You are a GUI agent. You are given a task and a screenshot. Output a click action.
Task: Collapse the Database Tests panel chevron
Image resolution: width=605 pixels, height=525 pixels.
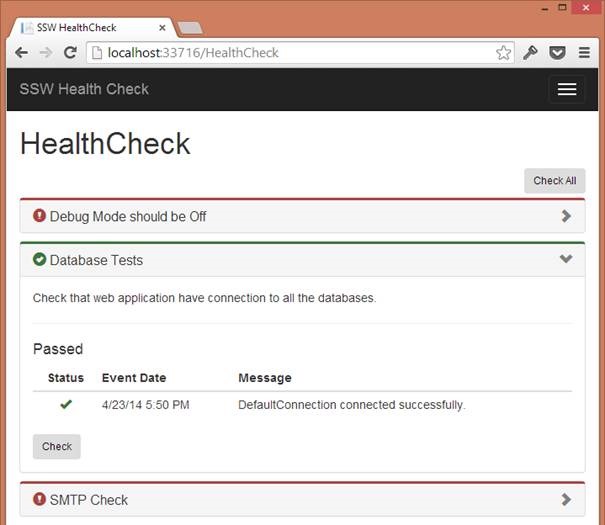point(566,259)
